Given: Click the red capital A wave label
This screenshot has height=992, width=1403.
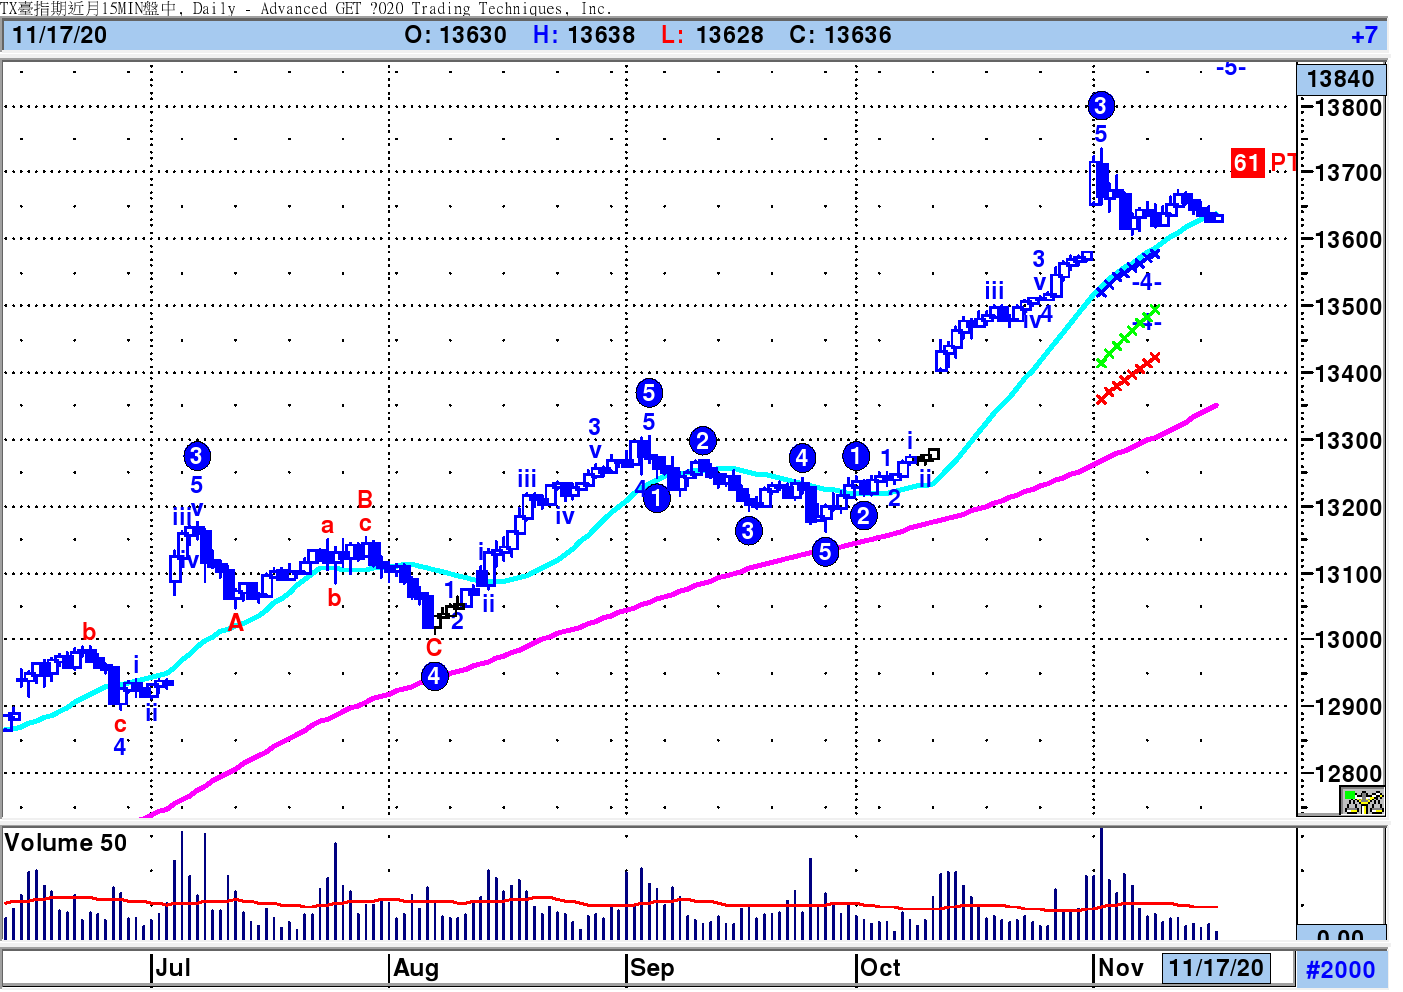Looking at the screenshot, I should (x=235, y=623).
